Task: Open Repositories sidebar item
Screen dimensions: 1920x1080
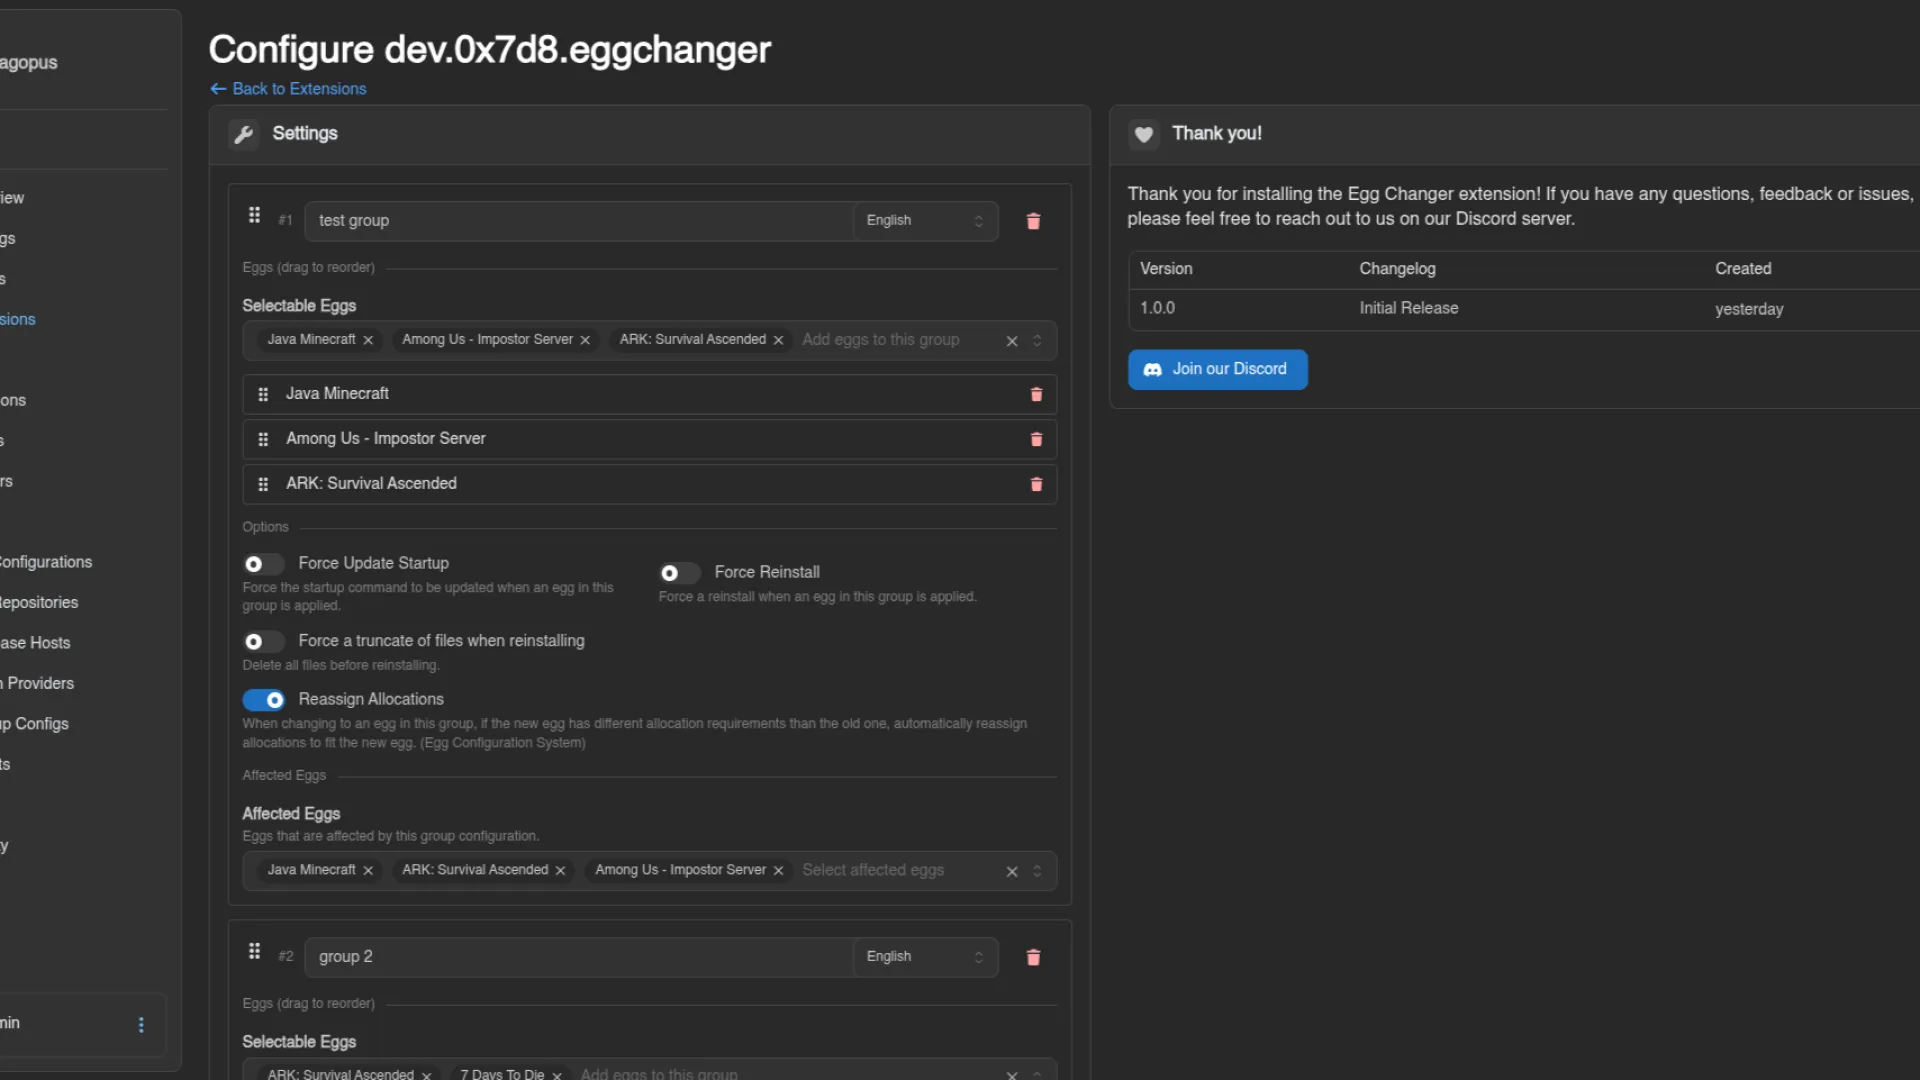Action: pos(39,602)
